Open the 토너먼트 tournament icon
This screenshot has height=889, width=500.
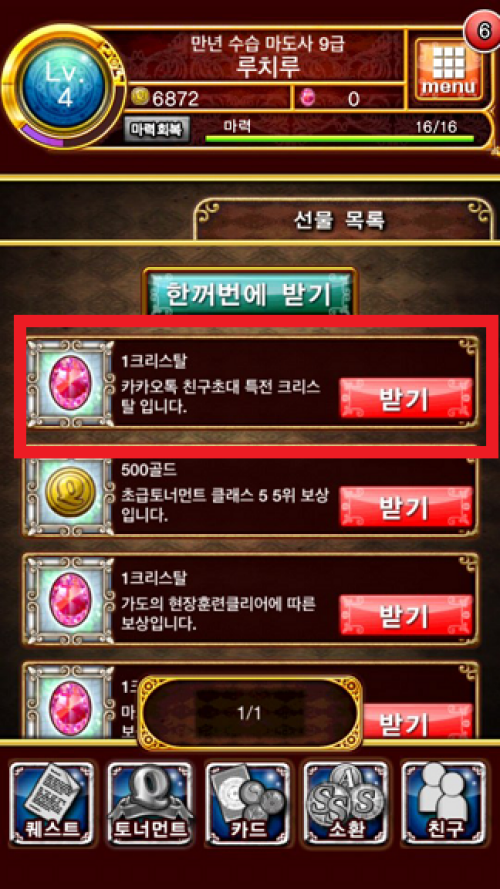[150, 803]
